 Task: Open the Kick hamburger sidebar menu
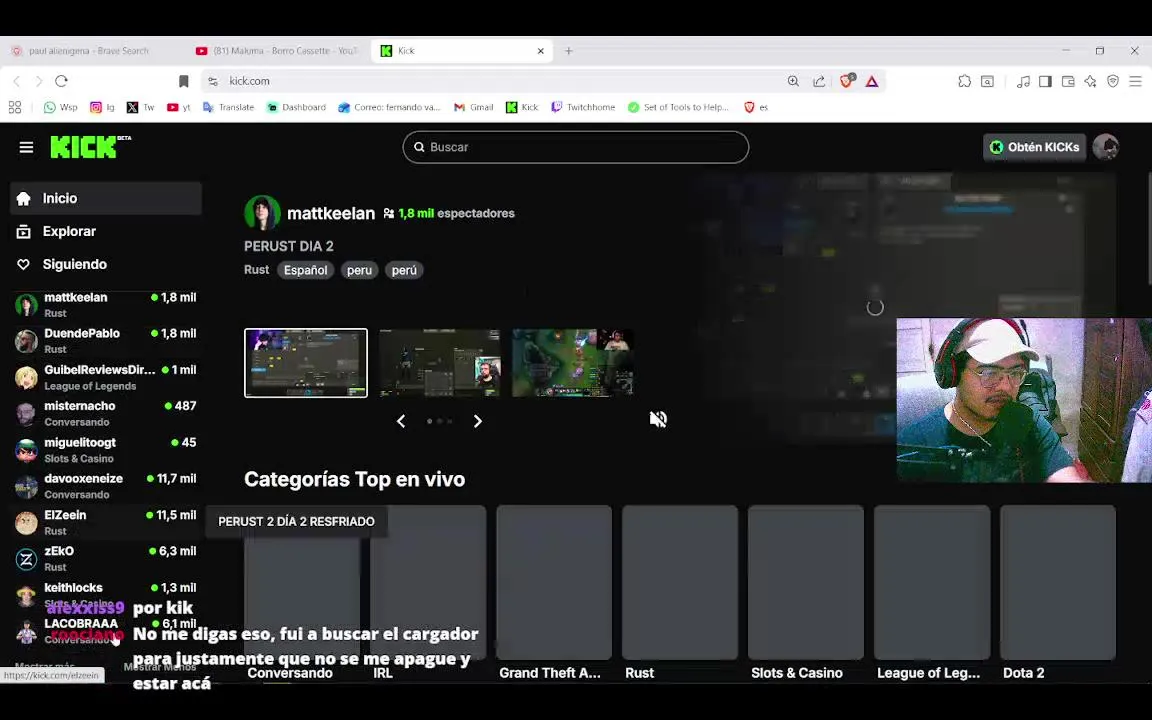tap(26, 148)
